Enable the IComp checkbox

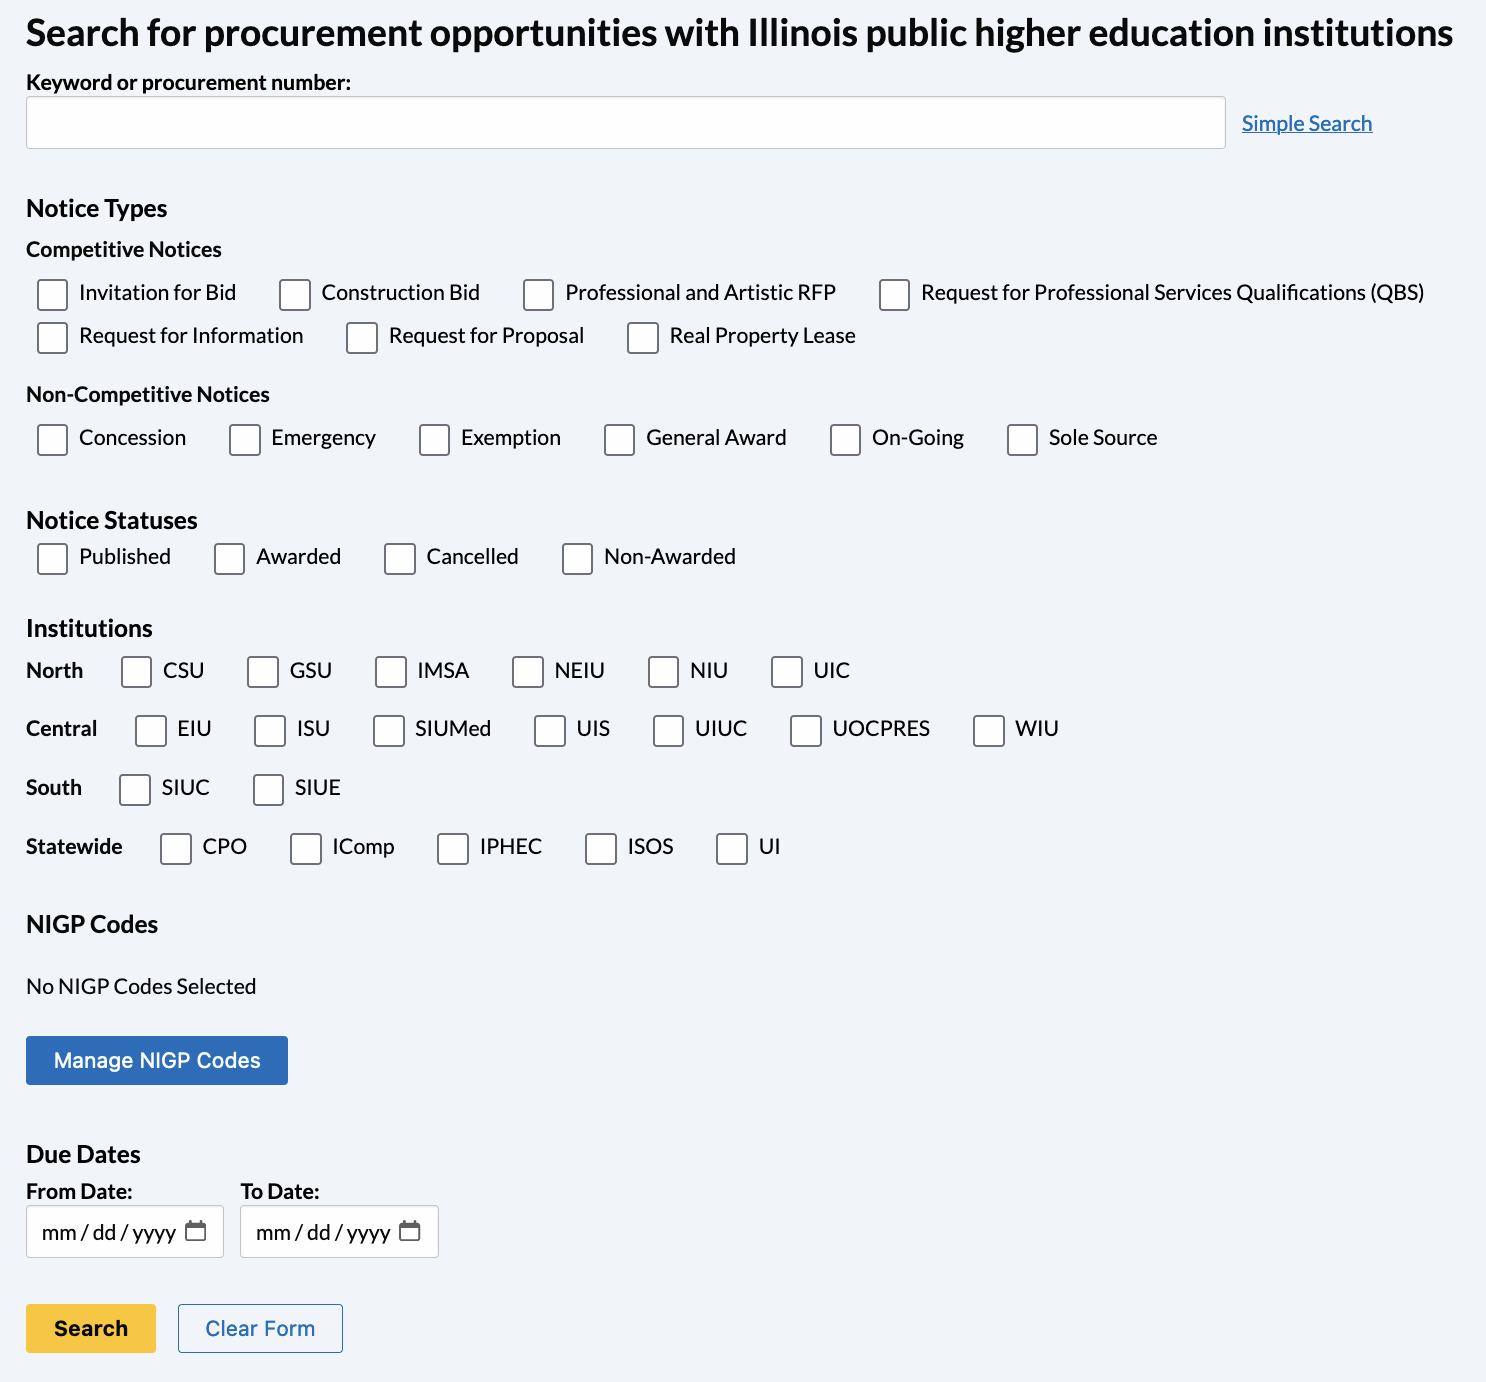click(x=306, y=849)
